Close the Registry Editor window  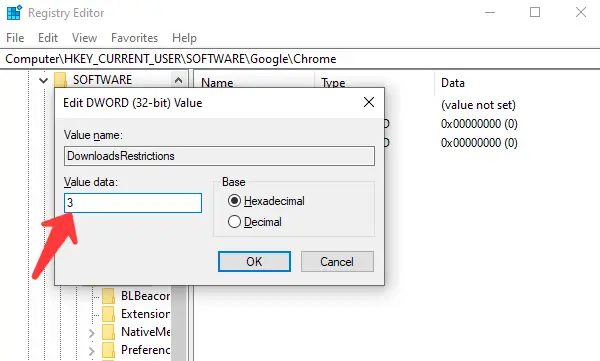coord(581,12)
